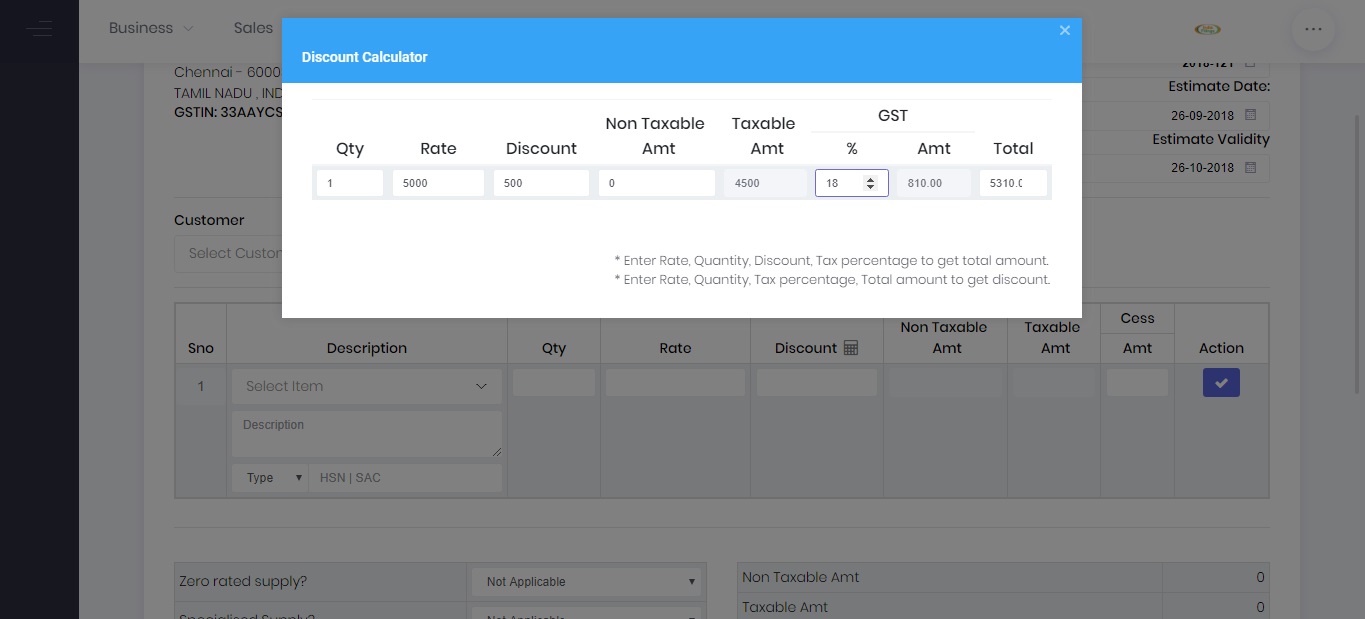The image size is (1365, 619).
Task: Increase GST percentage with the stepper arrow
Action: (x=870, y=178)
